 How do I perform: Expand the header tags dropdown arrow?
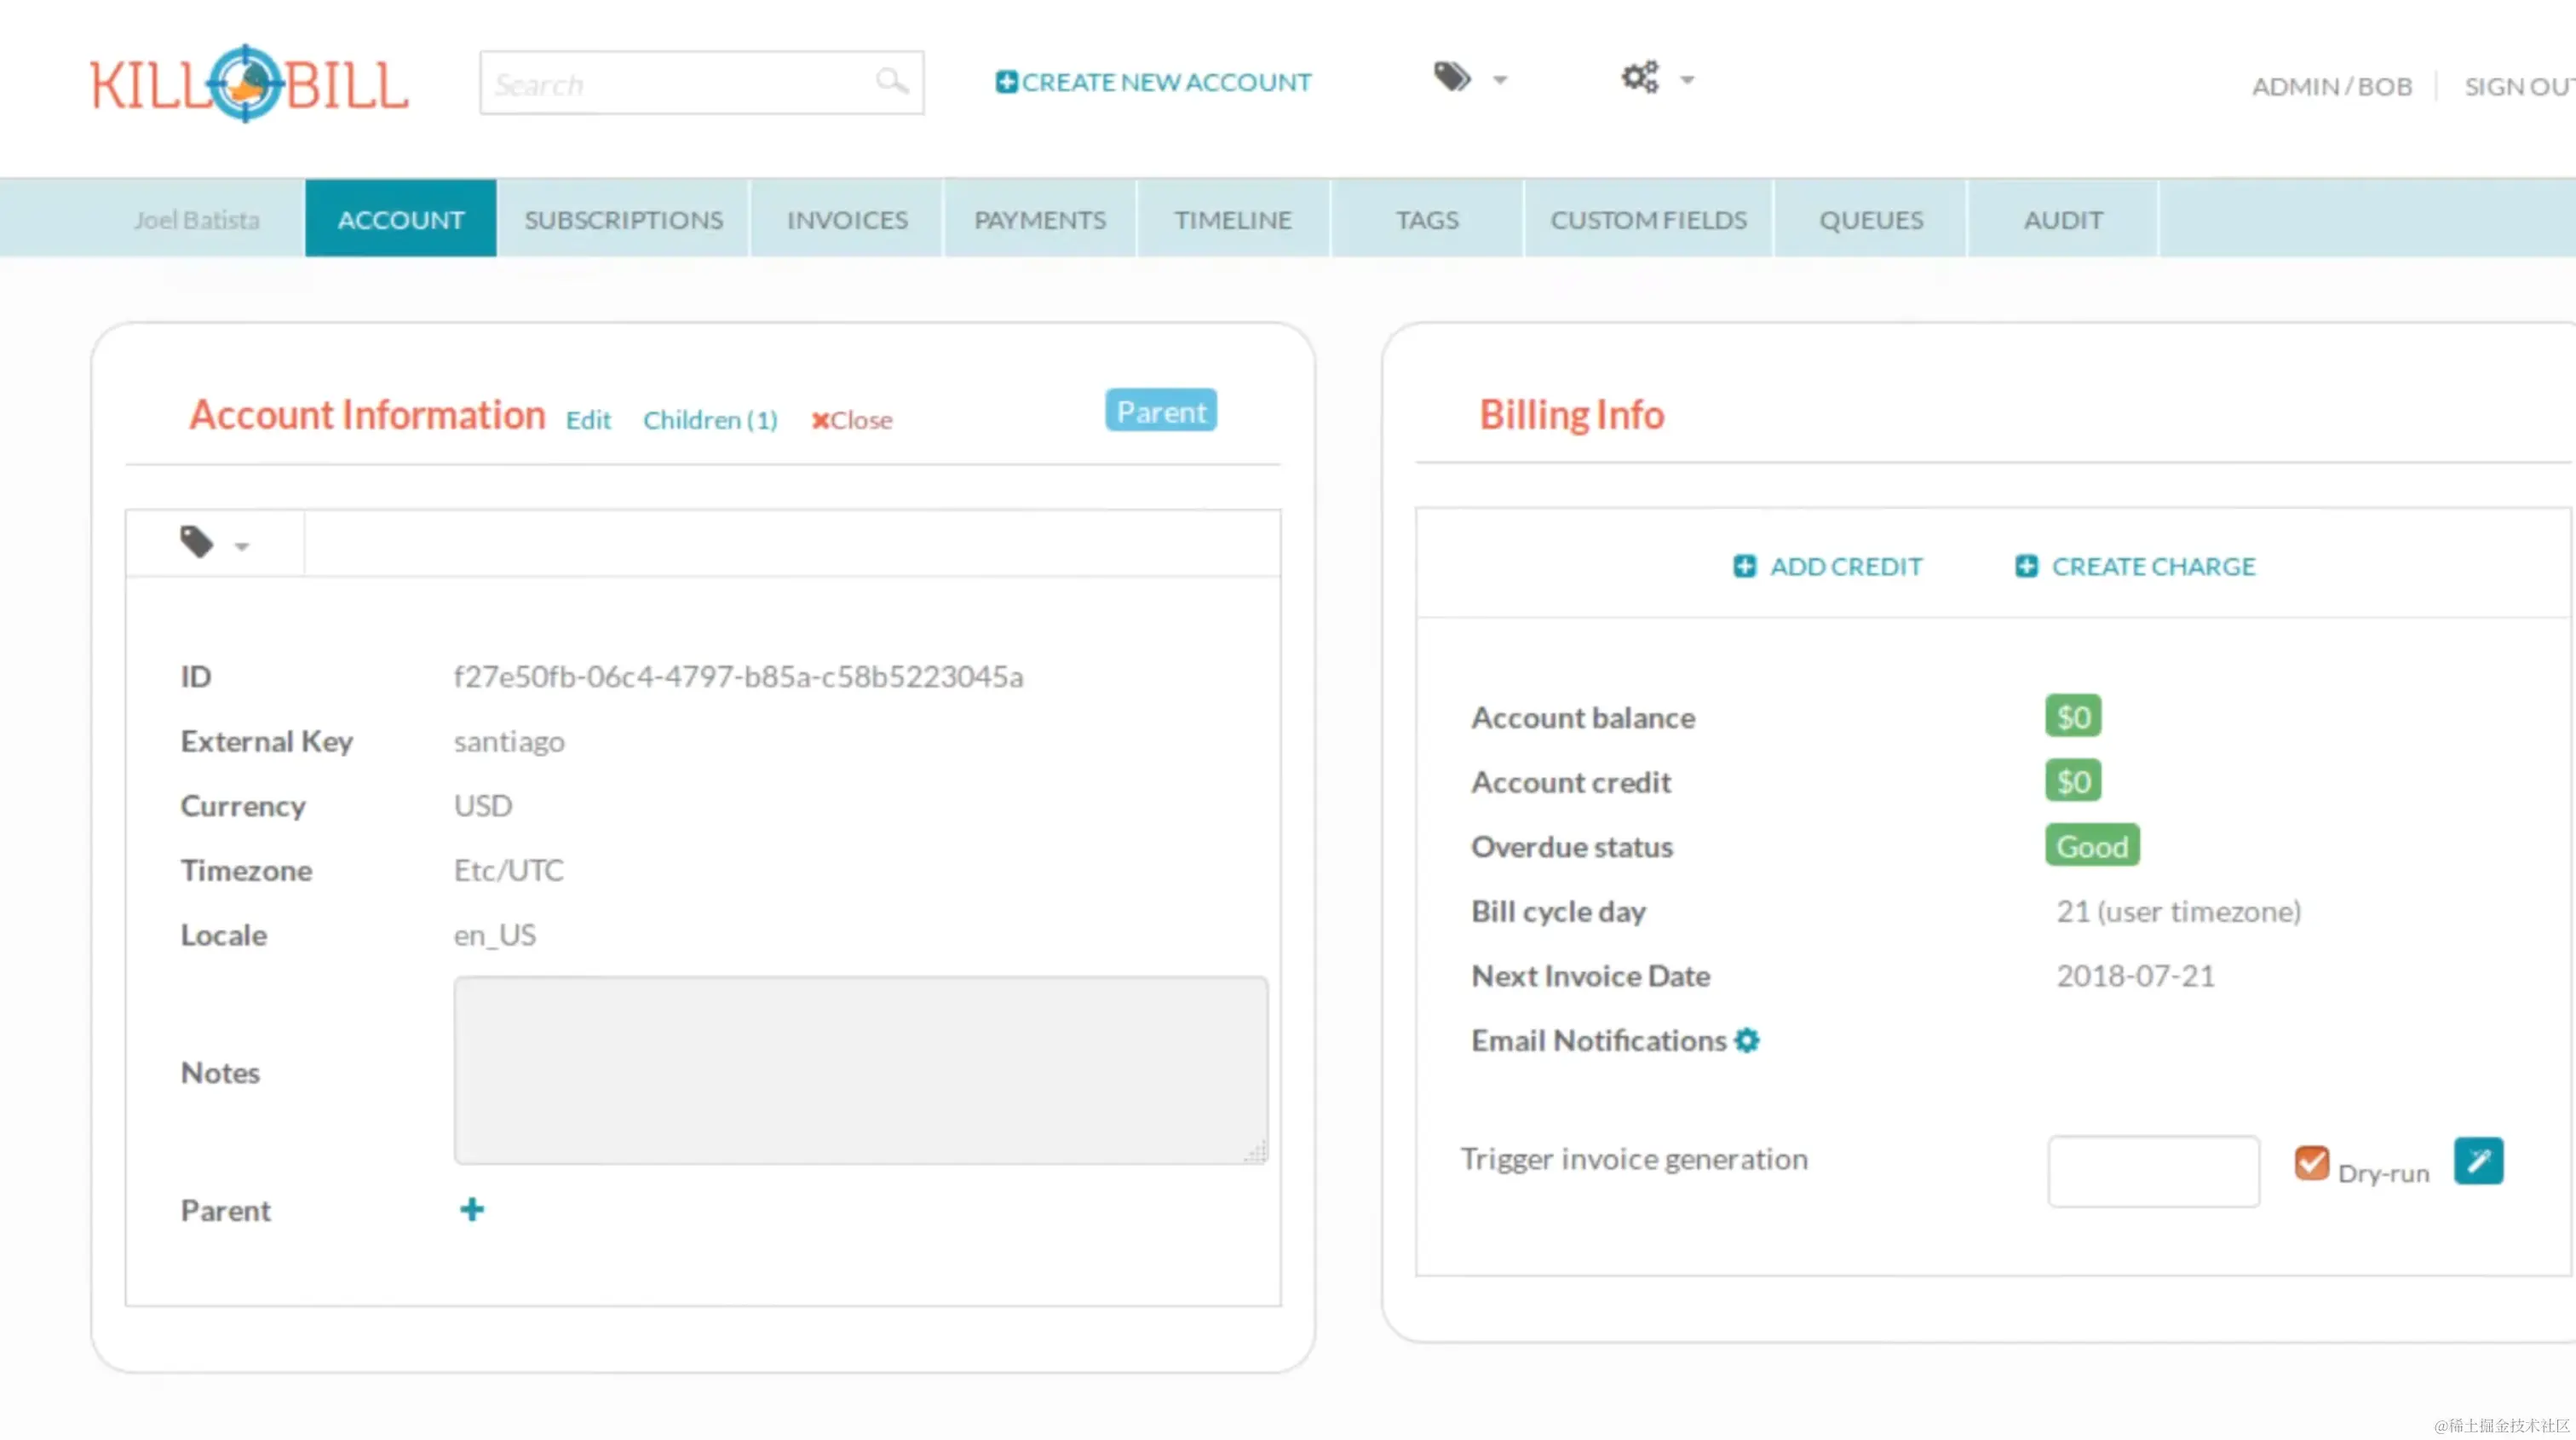[x=1500, y=80]
